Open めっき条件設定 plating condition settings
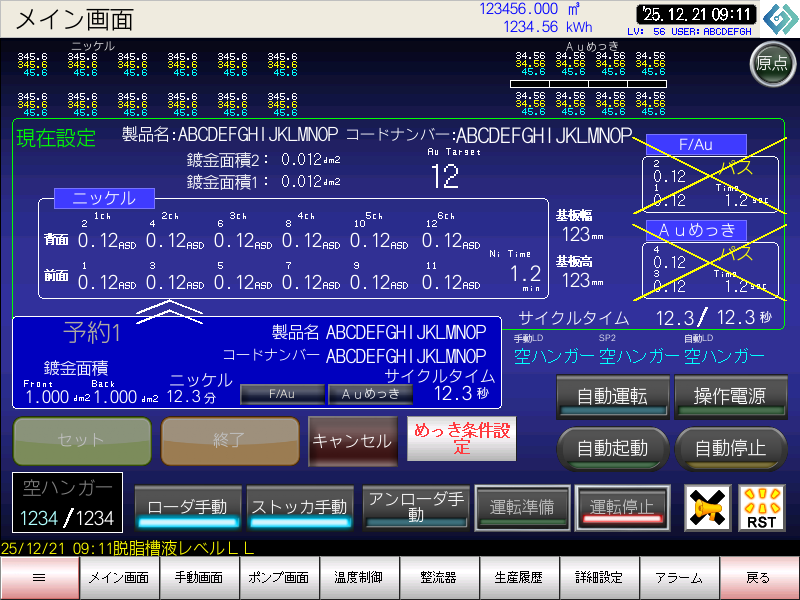The image size is (800, 600). [461, 440]
